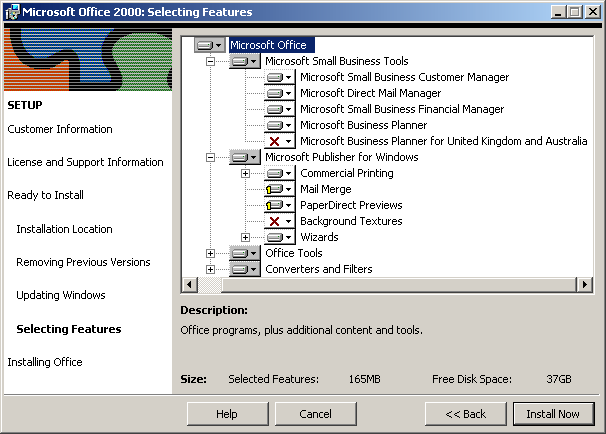The image size is (606, 434).
Task: Click drive icon beside Converters and Filters
Action: [245, 269]
